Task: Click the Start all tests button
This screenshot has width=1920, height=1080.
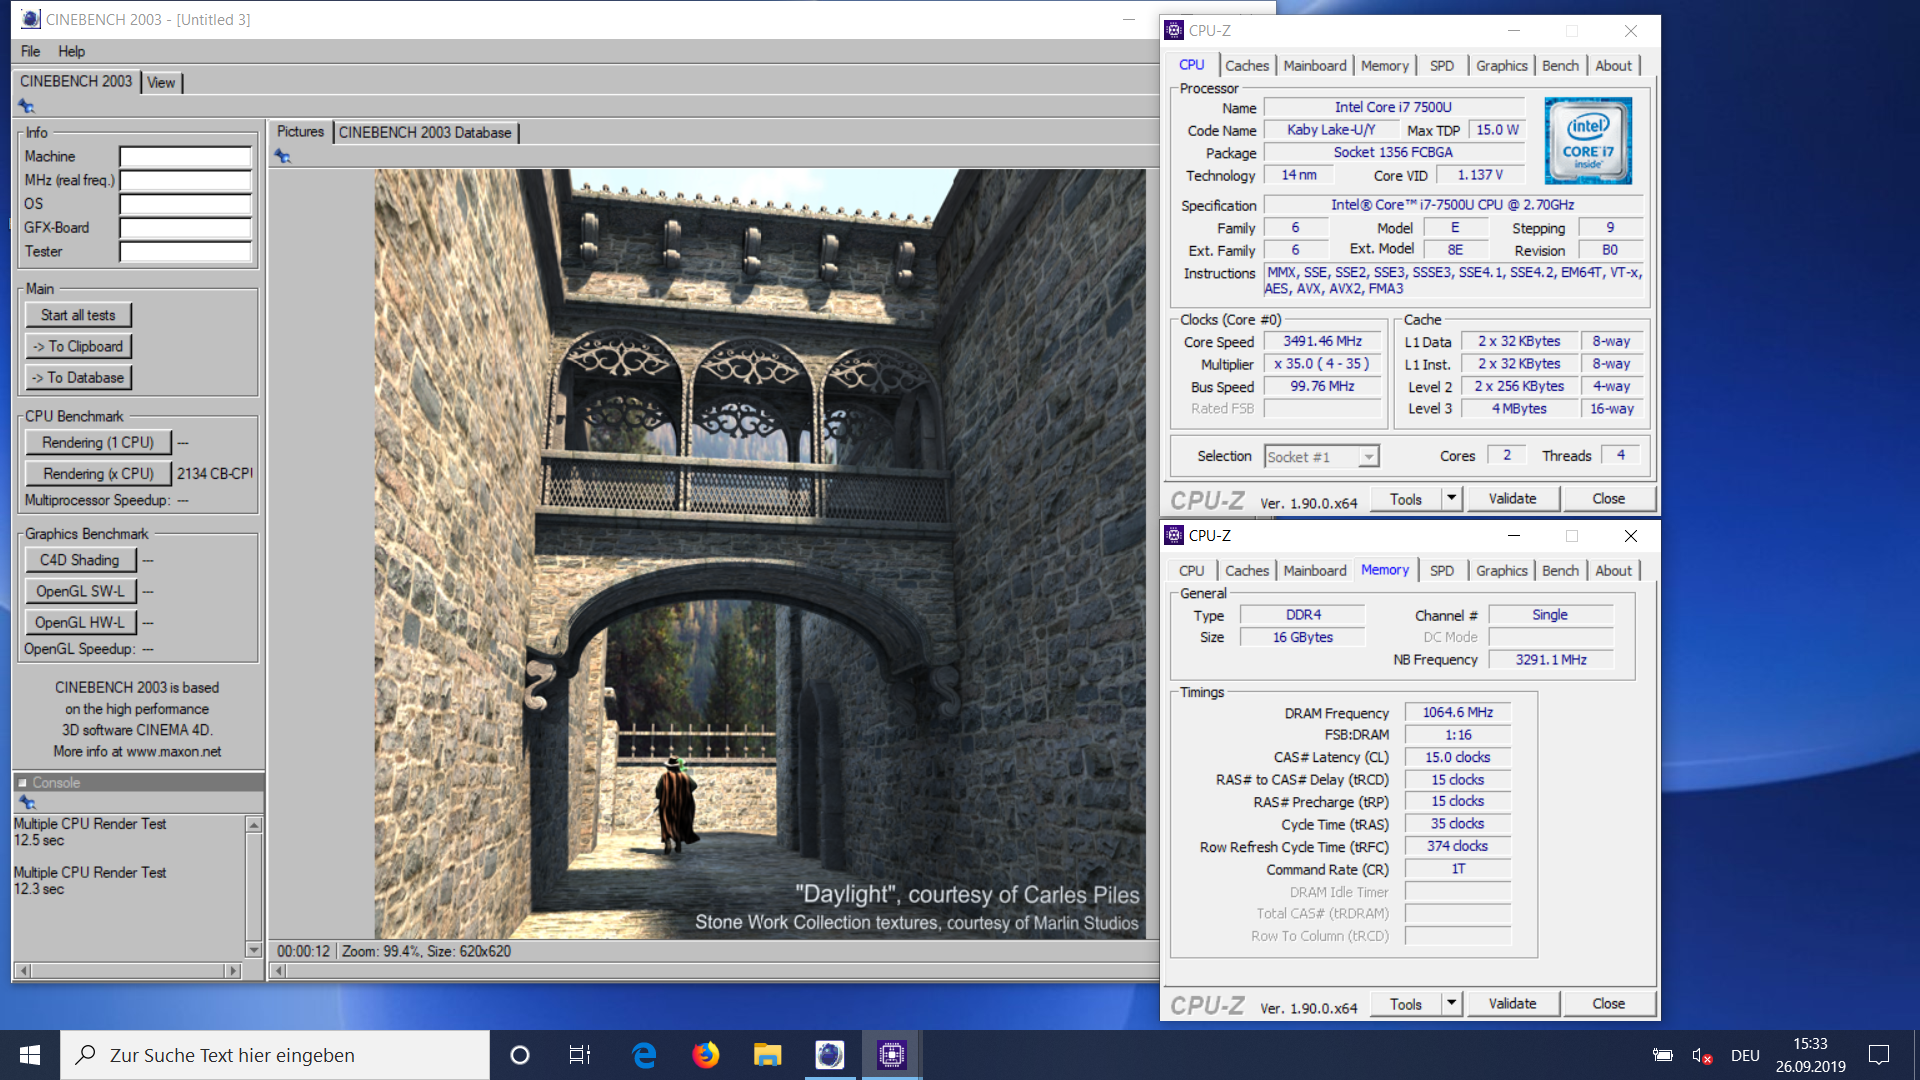Action: pyautogui.click(x=78, y=315)
